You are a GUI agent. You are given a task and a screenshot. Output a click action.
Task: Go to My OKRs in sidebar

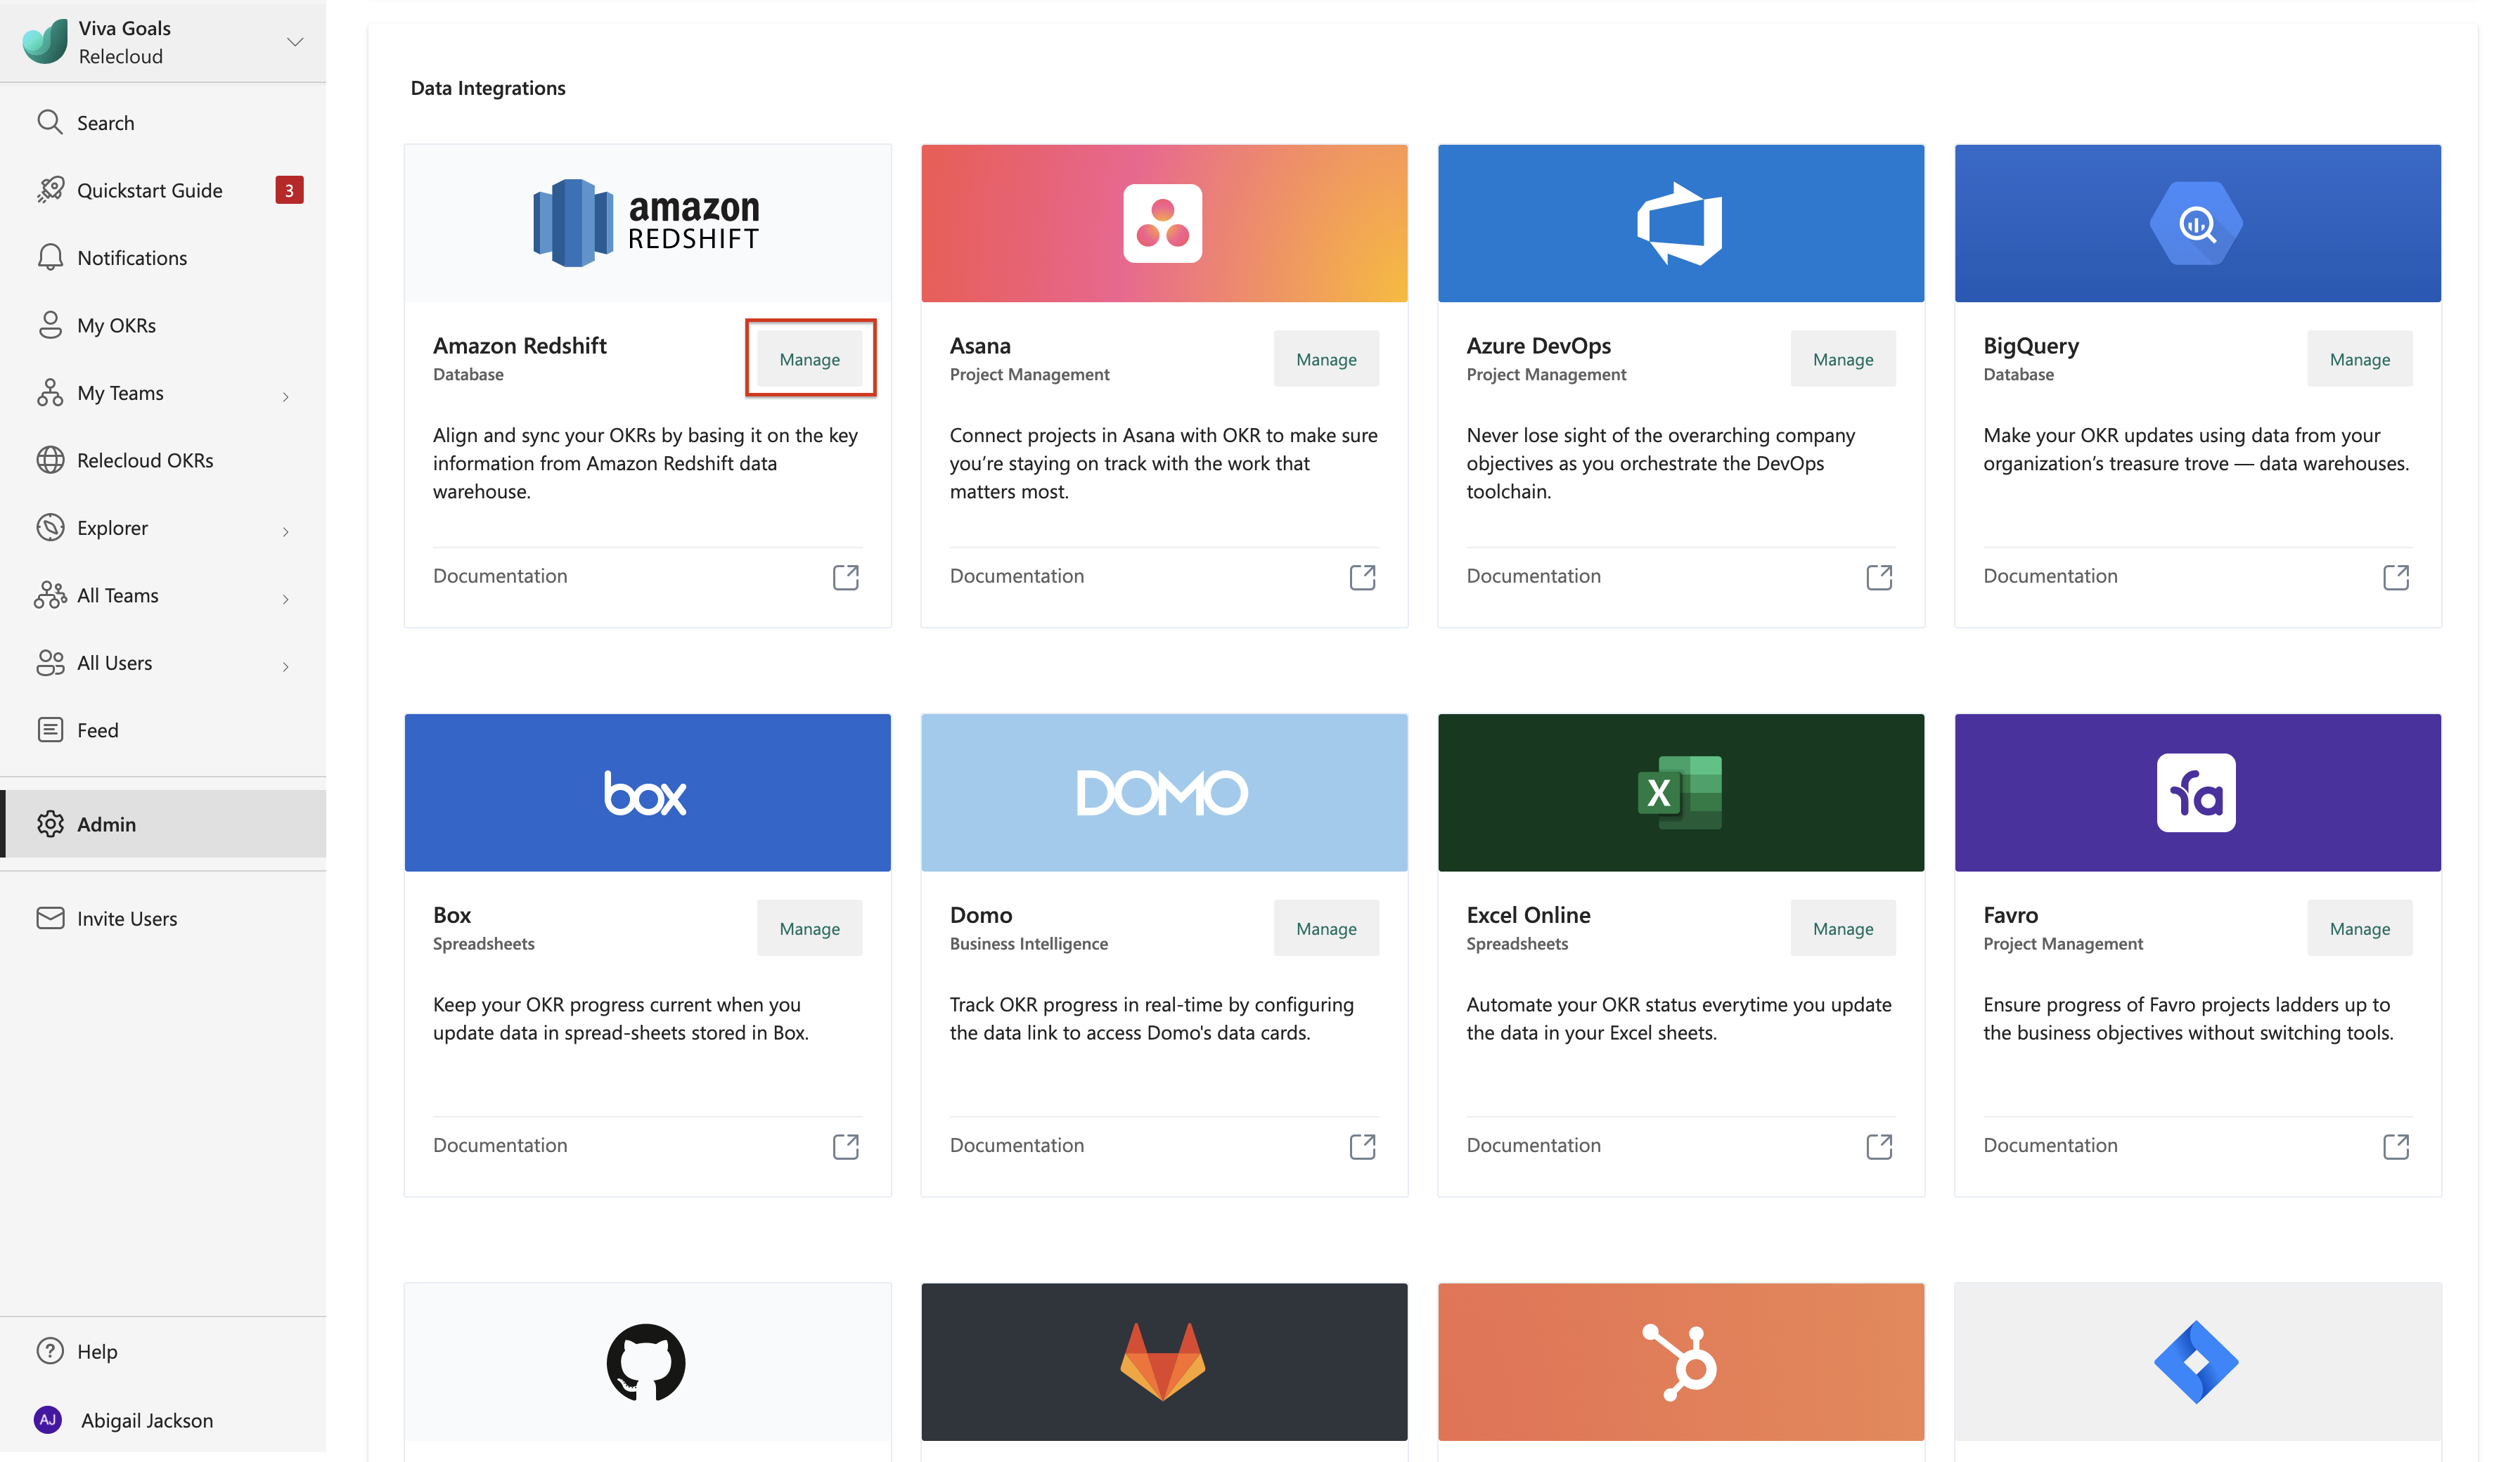tap(116, 325)
